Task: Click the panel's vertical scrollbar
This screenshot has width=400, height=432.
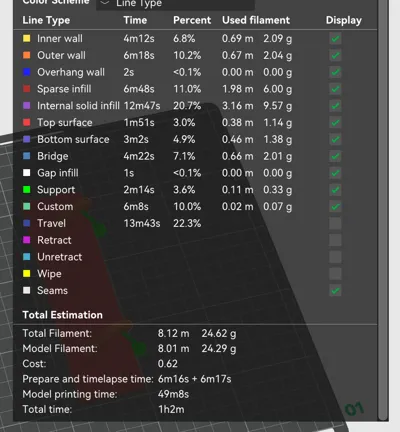Action: pos(383,210)
